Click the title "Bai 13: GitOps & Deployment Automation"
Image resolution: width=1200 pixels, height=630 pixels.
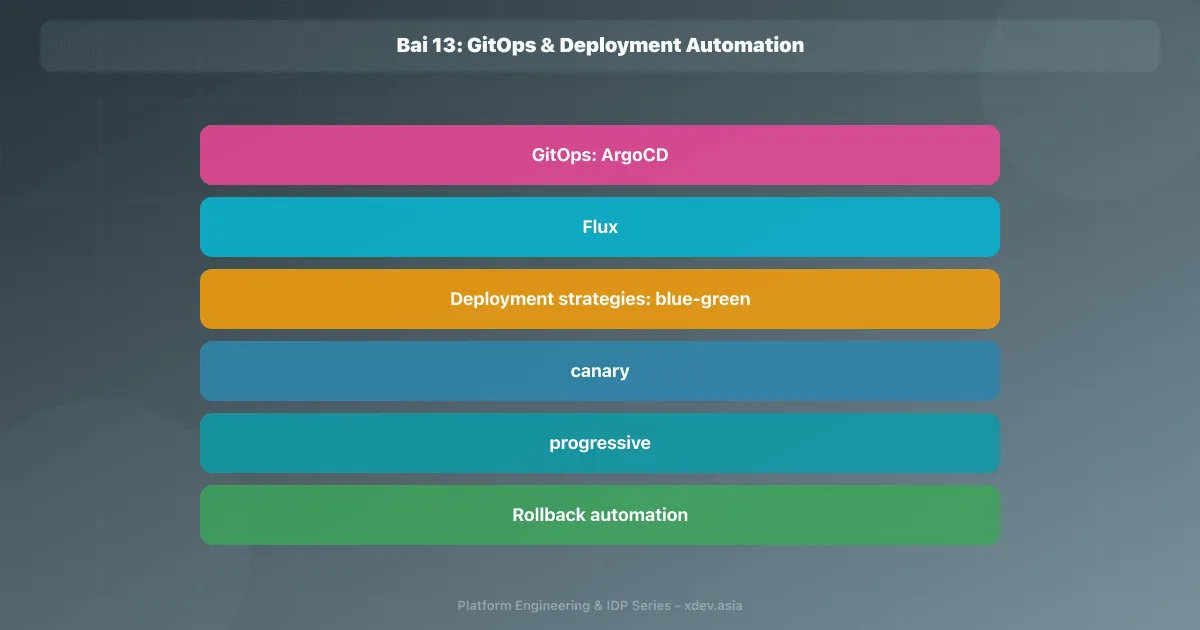(x=600, y=46)
